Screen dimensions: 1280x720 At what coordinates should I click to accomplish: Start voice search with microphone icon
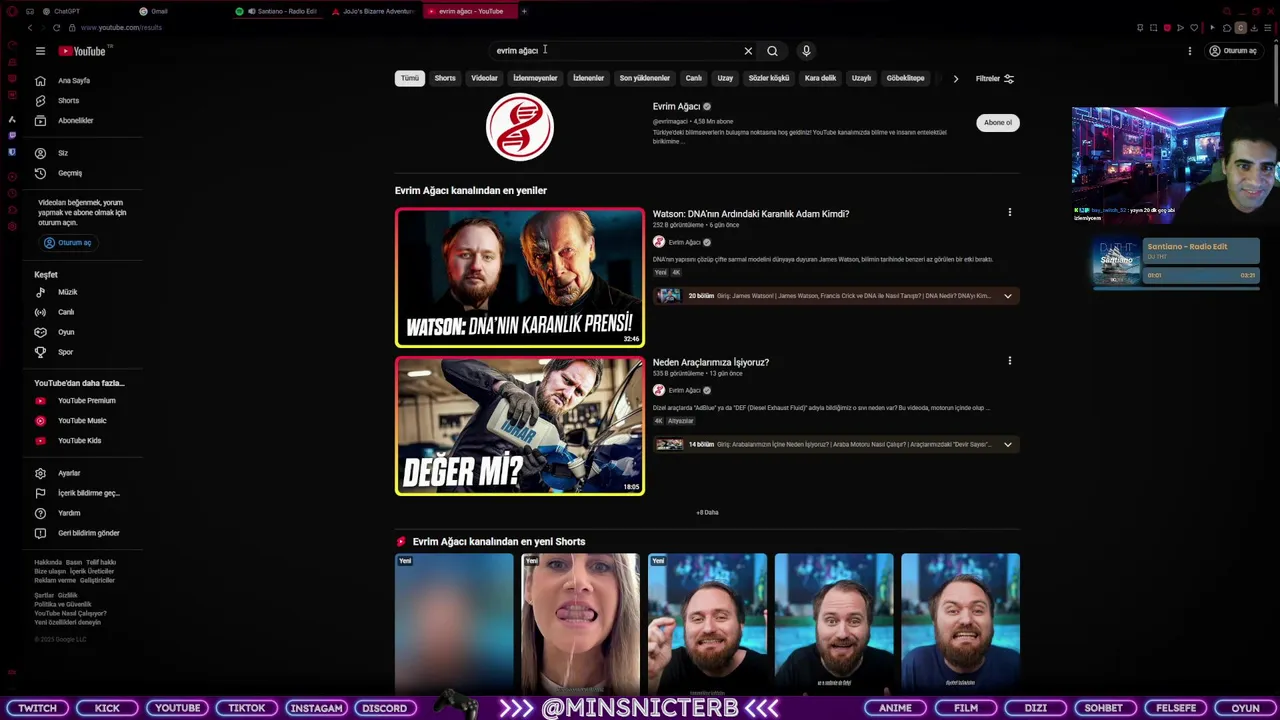pos(806,51)
